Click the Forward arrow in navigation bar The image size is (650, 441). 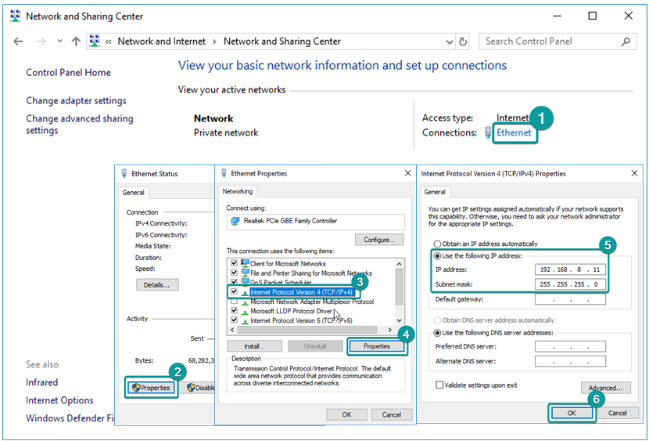pos(41,41)
